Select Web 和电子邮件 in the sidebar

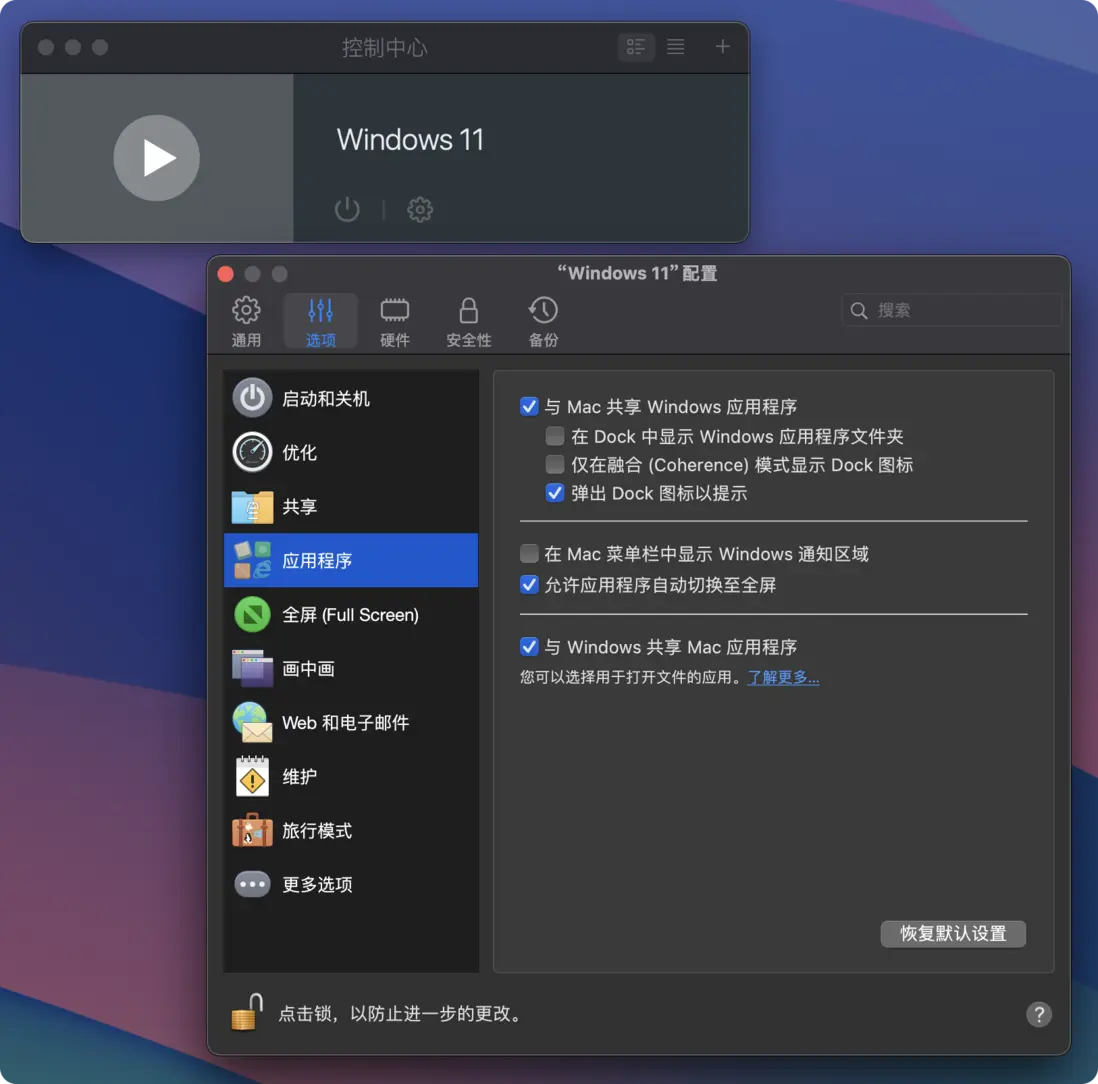351,722
